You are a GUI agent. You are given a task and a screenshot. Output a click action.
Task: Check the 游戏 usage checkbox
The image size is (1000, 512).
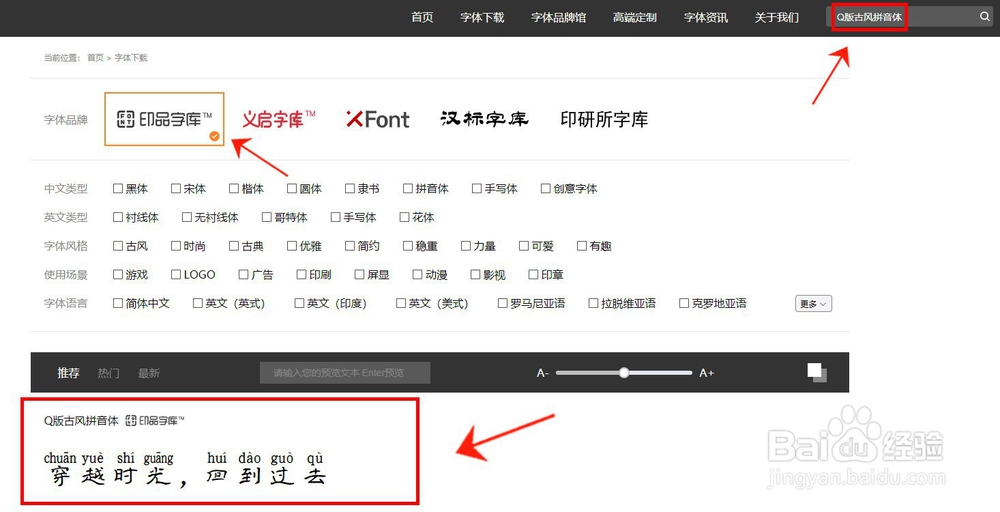pyautogui.click(x=118, y=274)
